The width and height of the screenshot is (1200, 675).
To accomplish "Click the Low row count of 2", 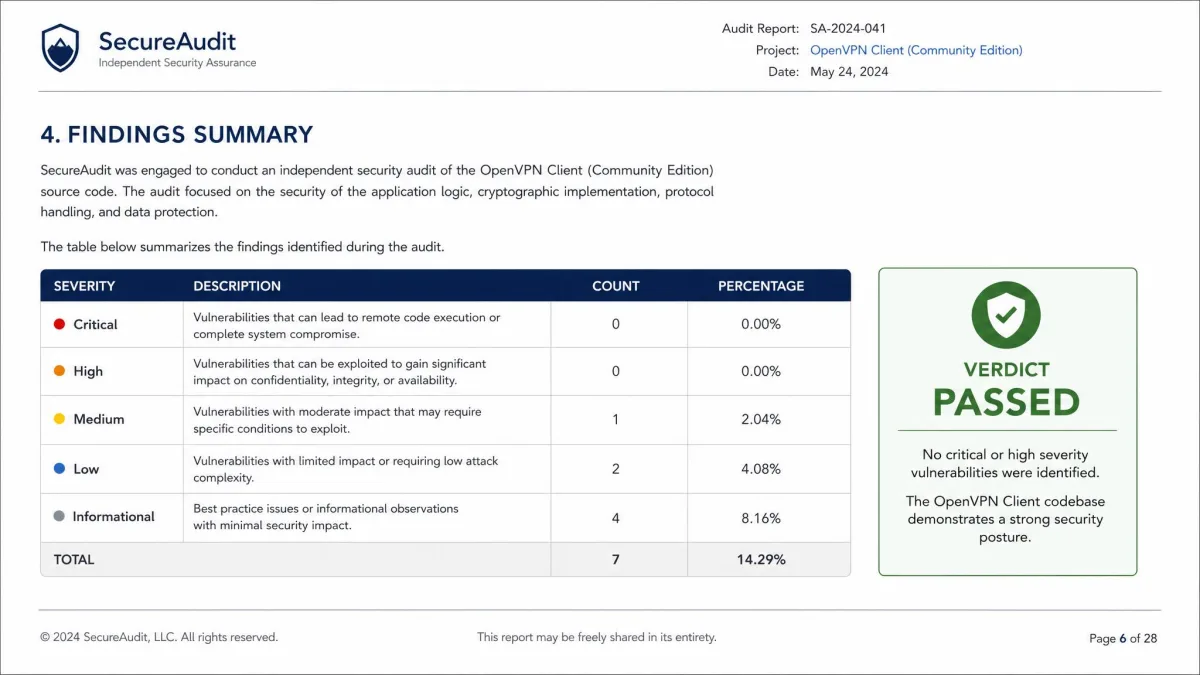I will (616, 468).
